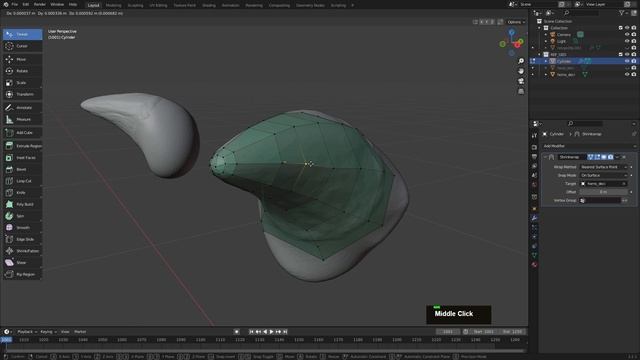Open the Add Modifier dropdown
The image size is (640, 360).
(x=589, y=146)
